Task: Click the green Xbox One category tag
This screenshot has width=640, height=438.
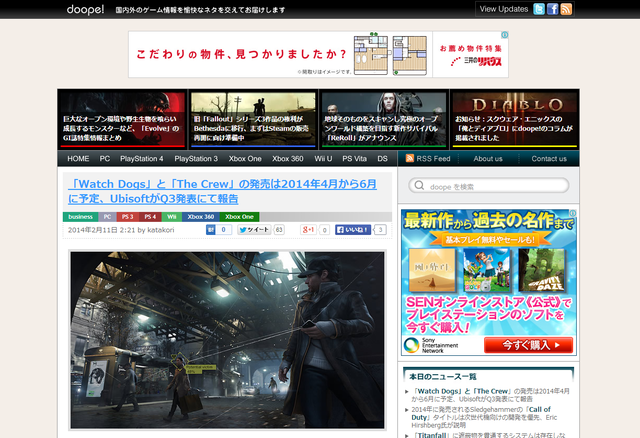Action: pyautogui.click(x=239, y=217)
